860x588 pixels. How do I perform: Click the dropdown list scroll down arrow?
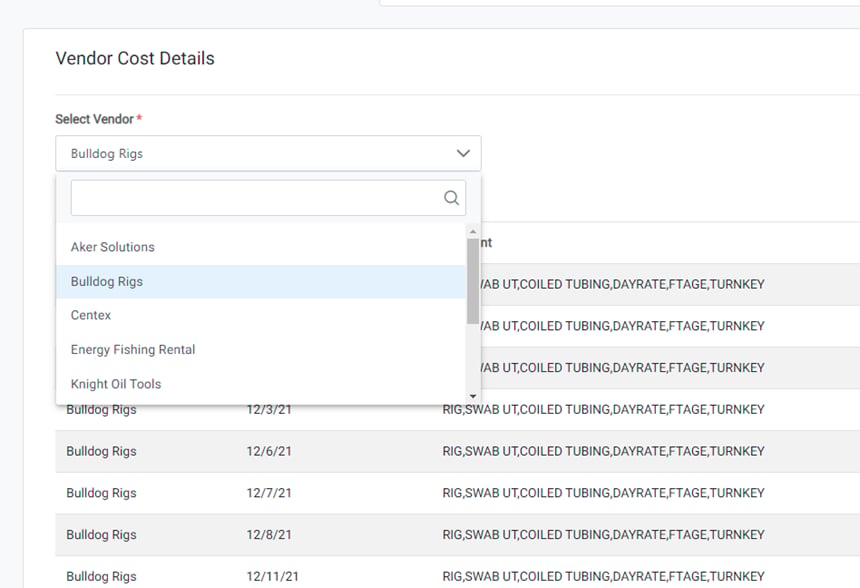click(473, 396)
